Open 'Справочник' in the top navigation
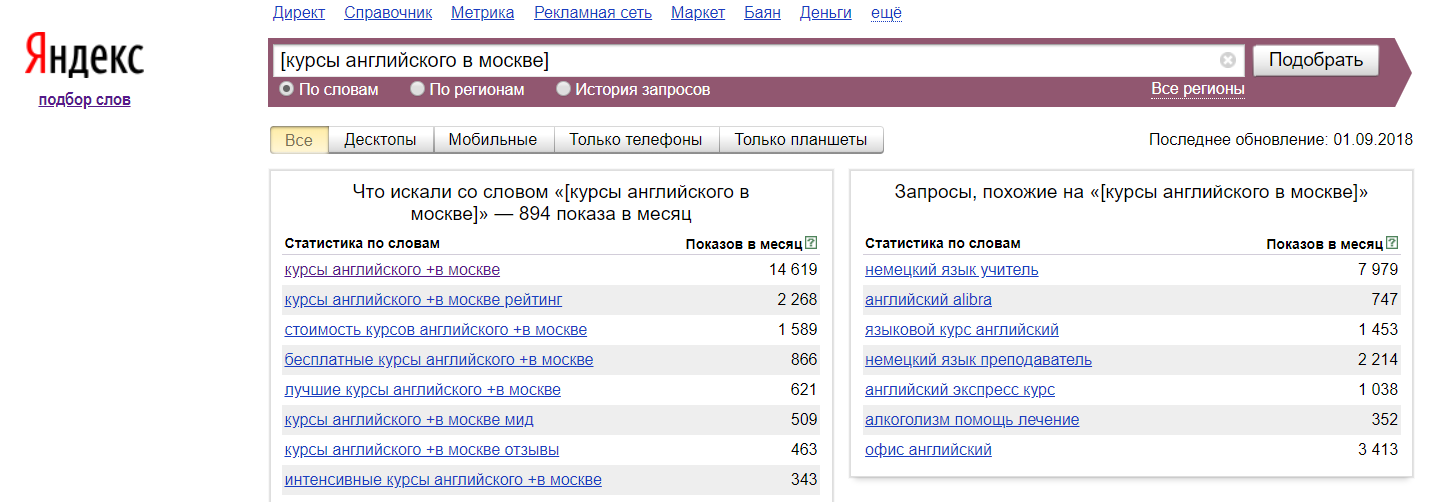This screenshot has height=502, width=1453. 388,12
